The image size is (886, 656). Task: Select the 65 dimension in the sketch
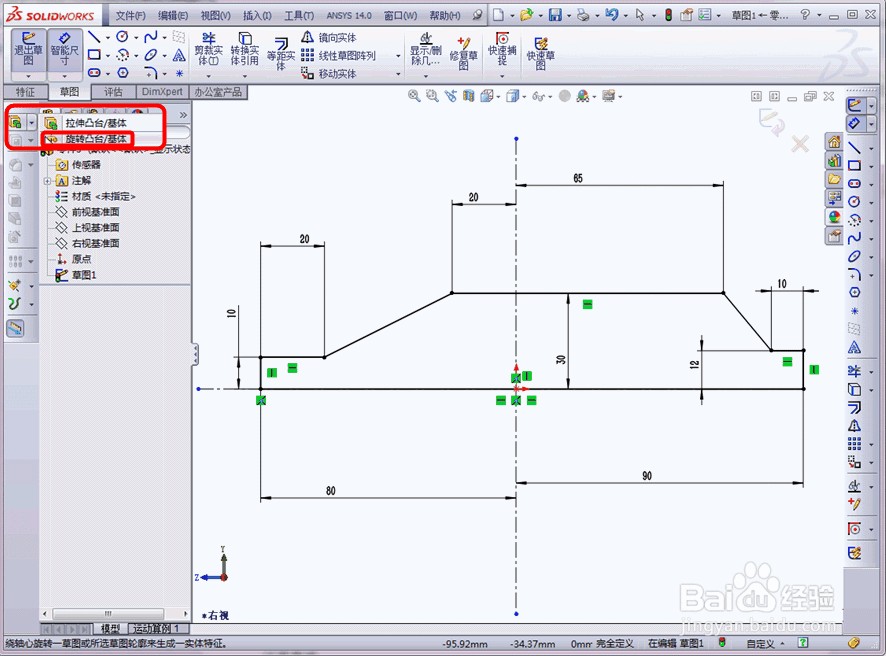click(577, 178)
